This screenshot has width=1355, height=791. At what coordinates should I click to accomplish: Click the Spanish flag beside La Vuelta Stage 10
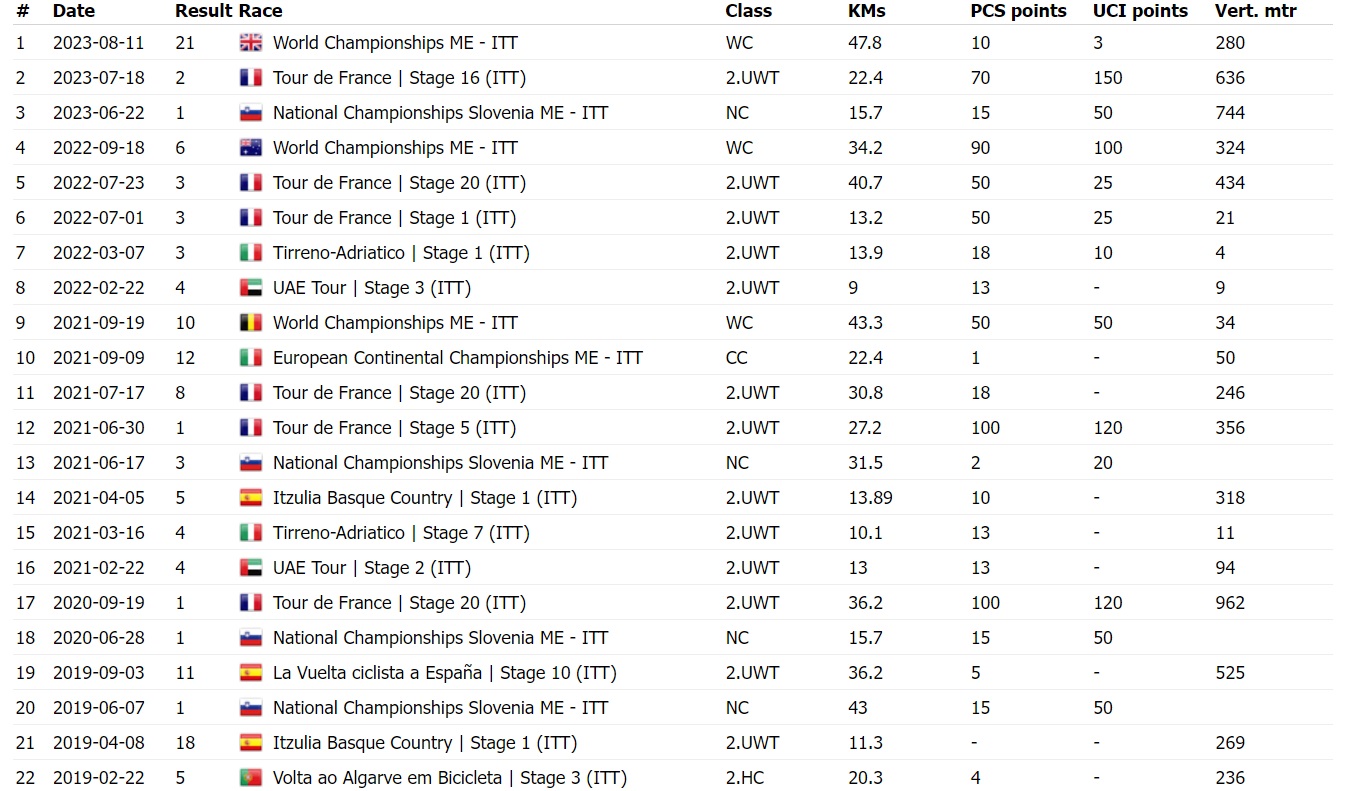click(x=251, y=673)
